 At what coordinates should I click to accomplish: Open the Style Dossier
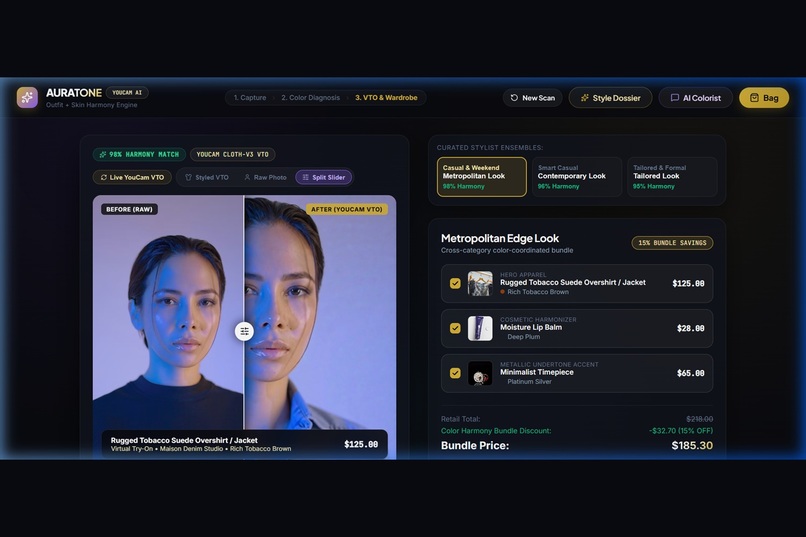(x=610, y=98)
